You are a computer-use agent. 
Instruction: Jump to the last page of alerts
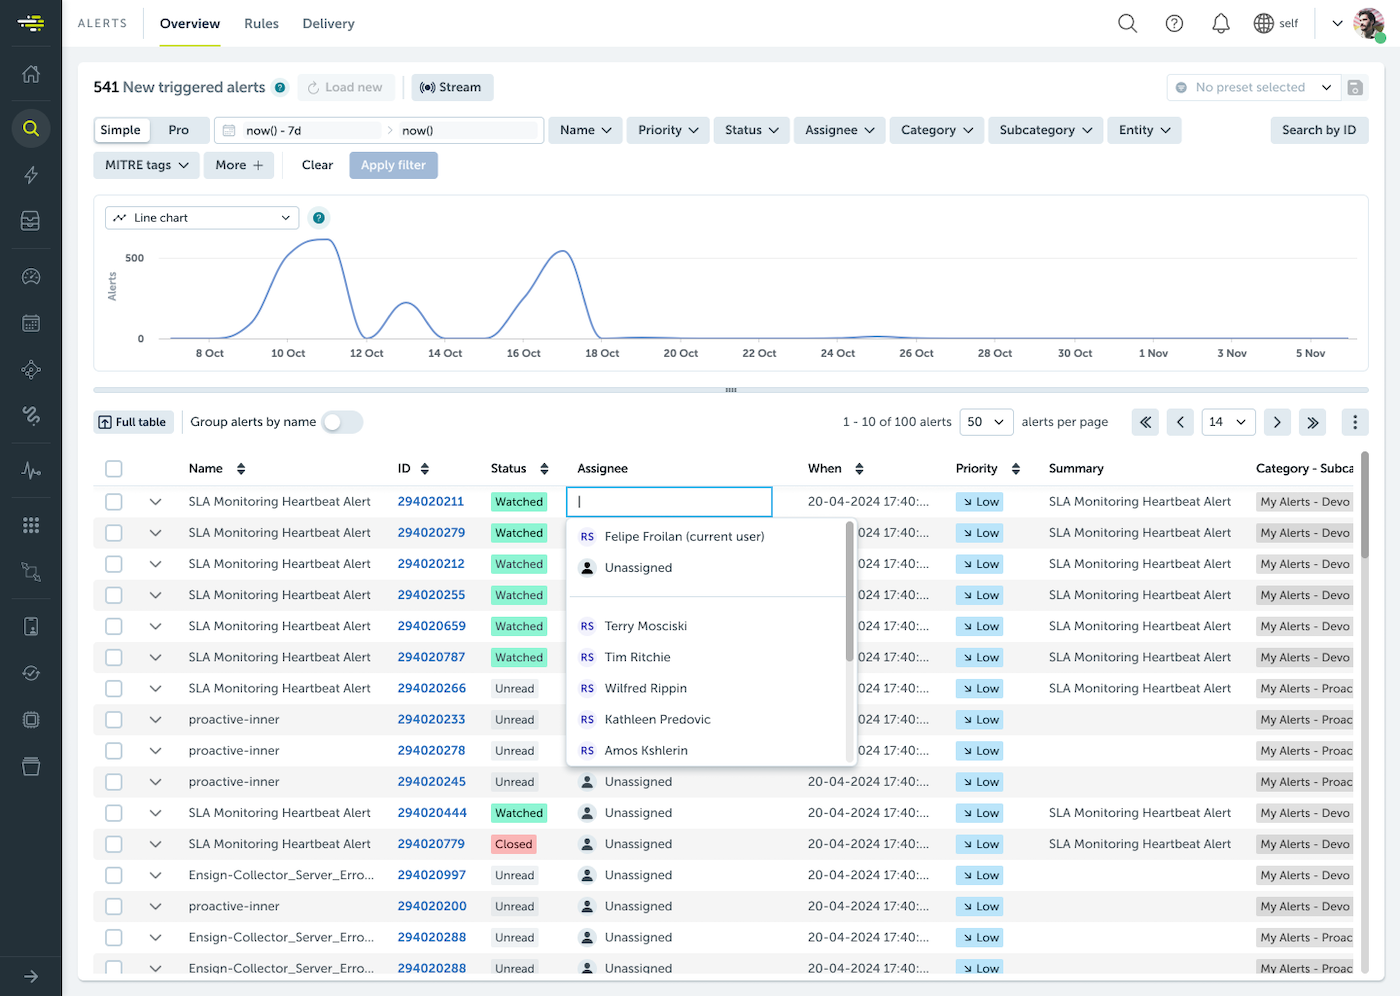pos(1312,422)
